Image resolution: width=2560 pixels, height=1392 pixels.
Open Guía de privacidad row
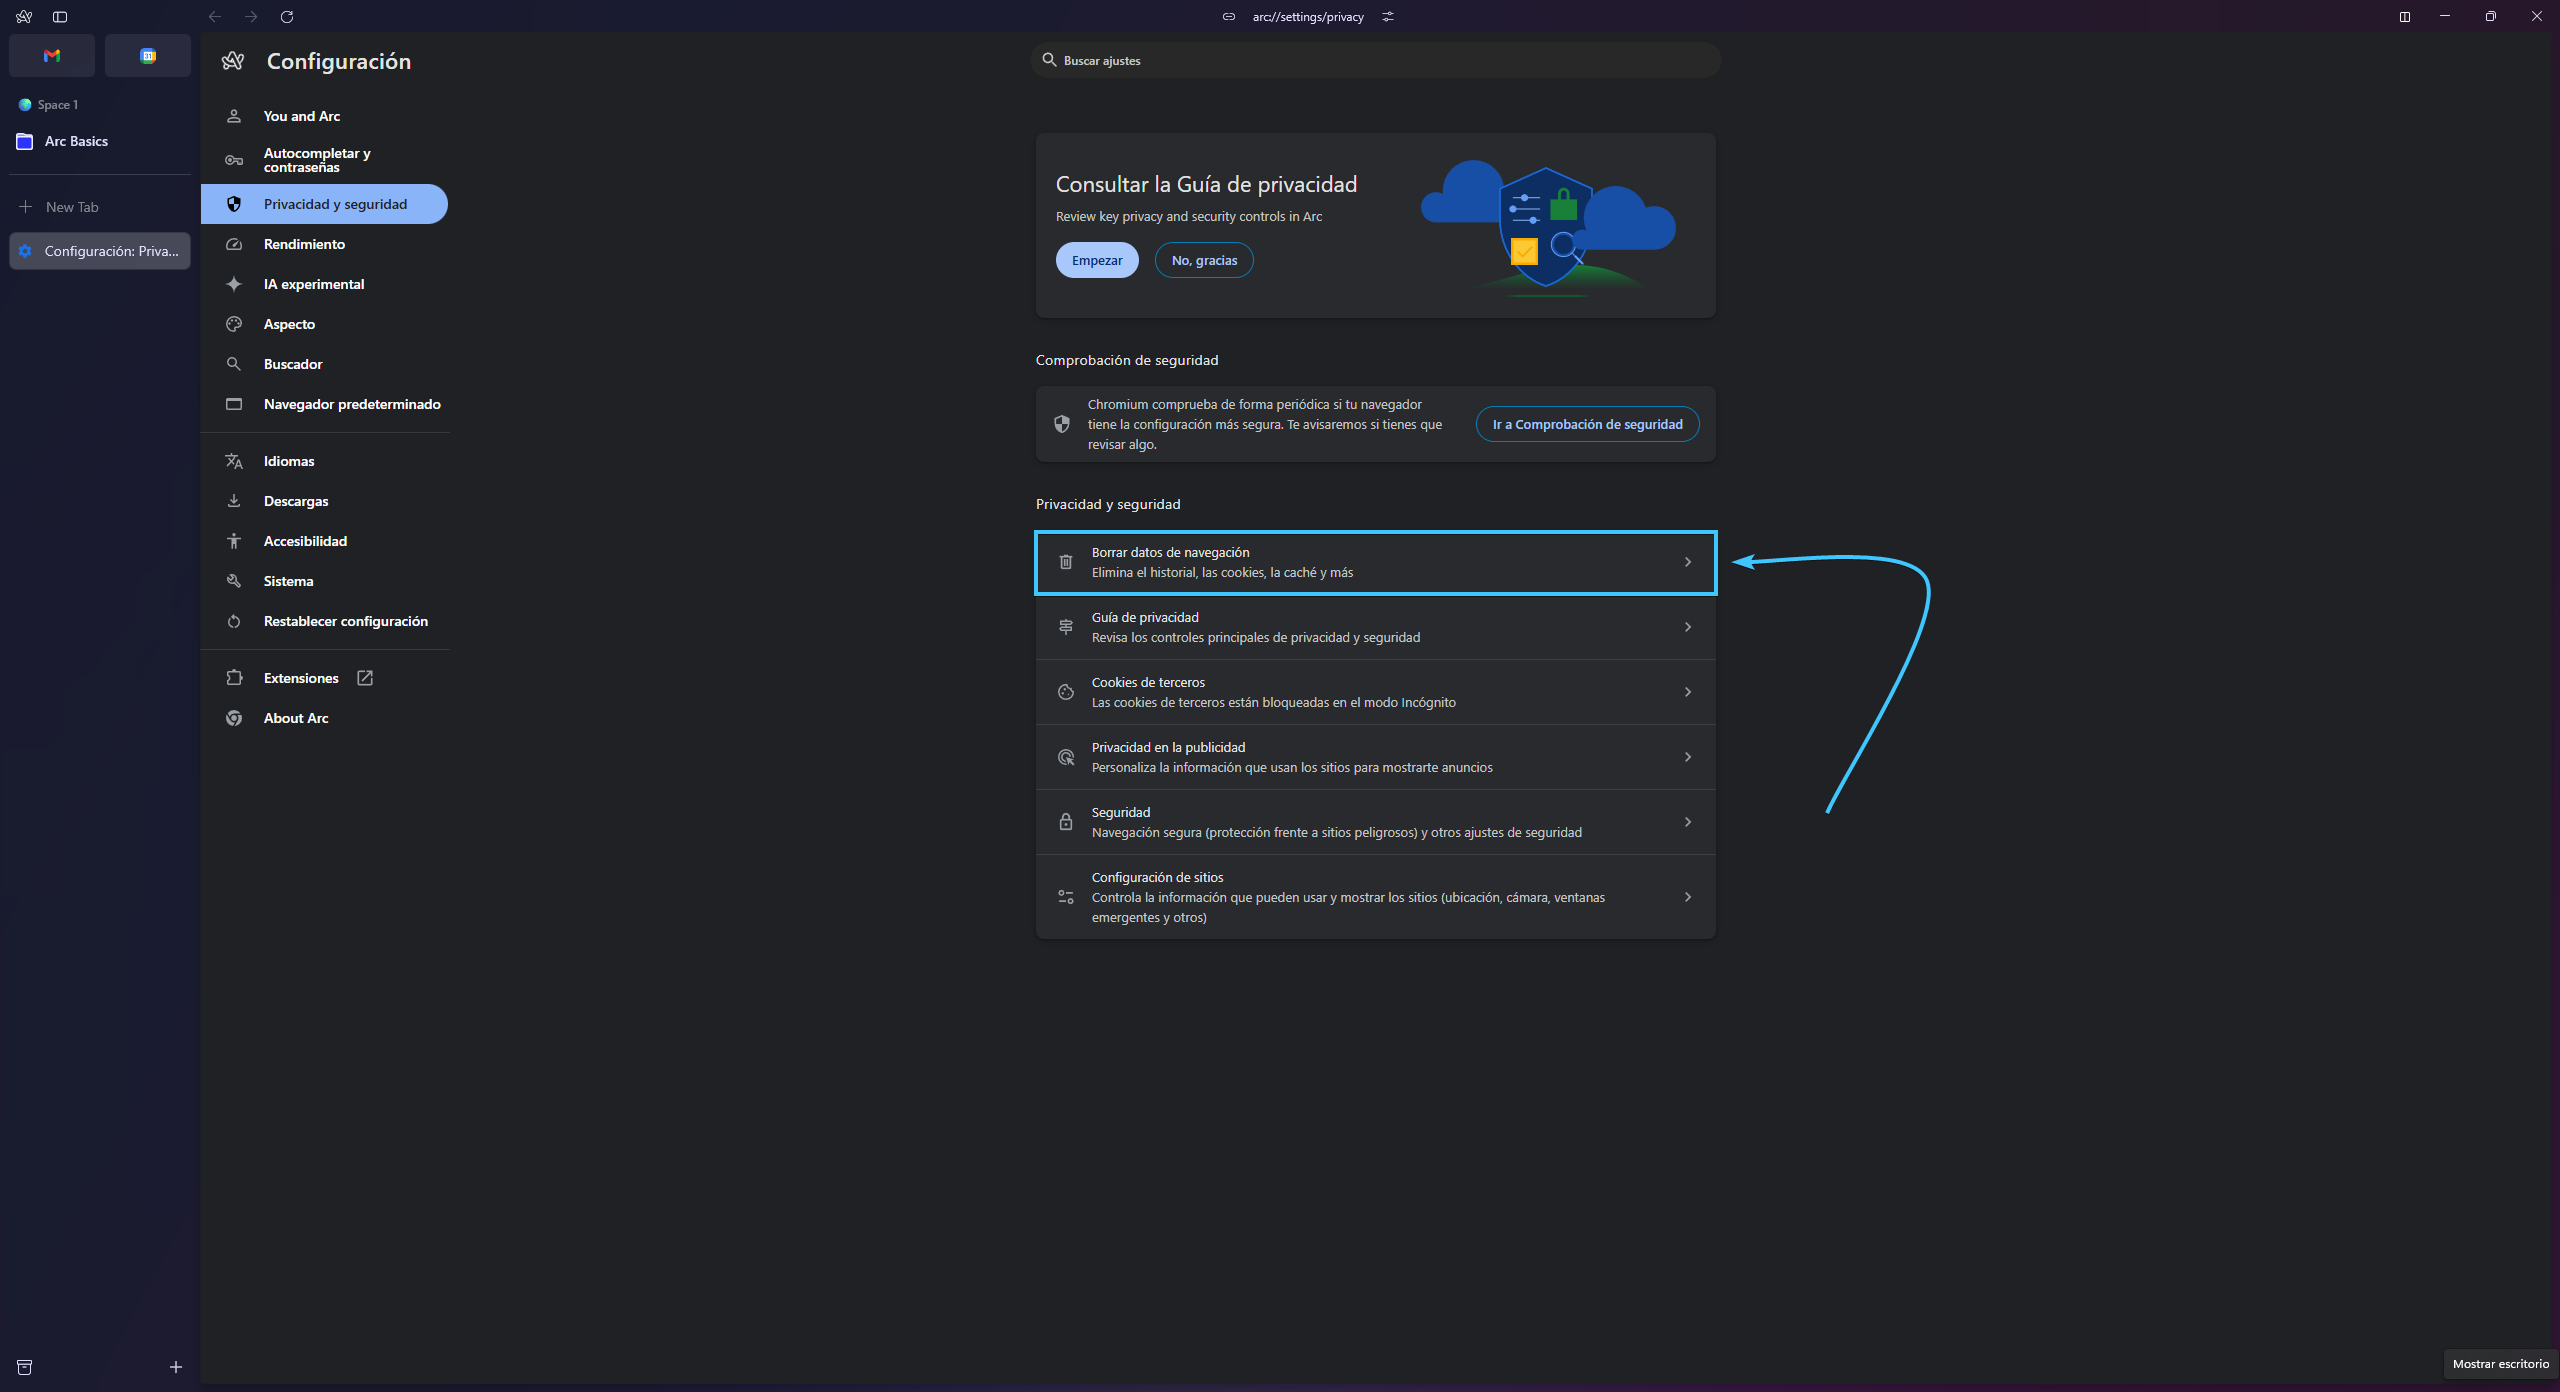coord(1375,627)
